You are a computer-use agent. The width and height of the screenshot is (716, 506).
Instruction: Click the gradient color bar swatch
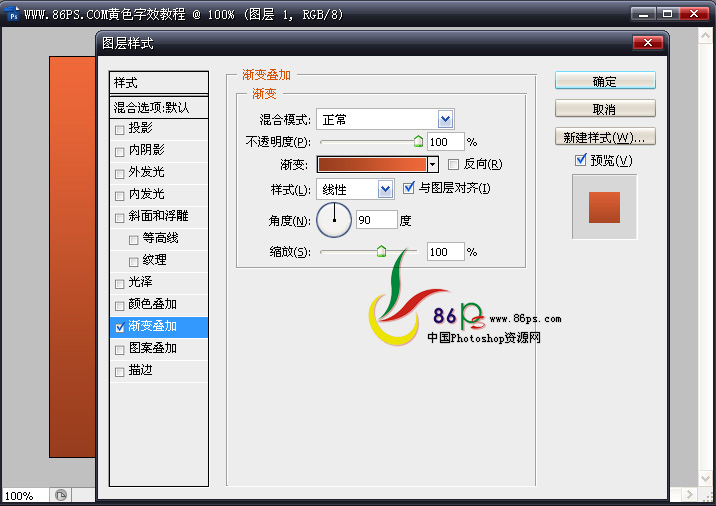pos(372,164)
